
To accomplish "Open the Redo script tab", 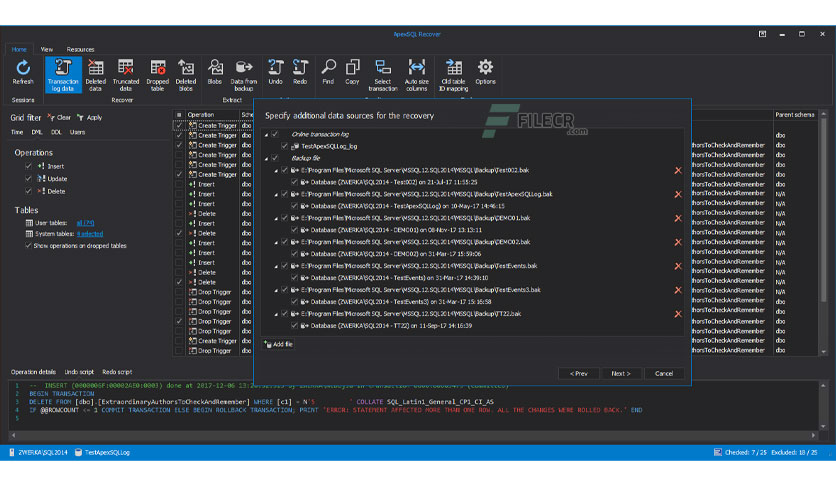I will coord(117,372).
